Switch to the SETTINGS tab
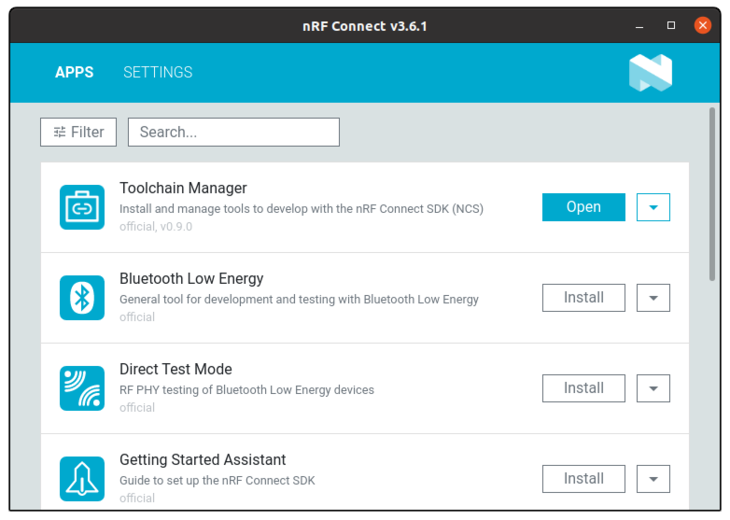This screenshot has height=520, width=730. coord(158,72)
